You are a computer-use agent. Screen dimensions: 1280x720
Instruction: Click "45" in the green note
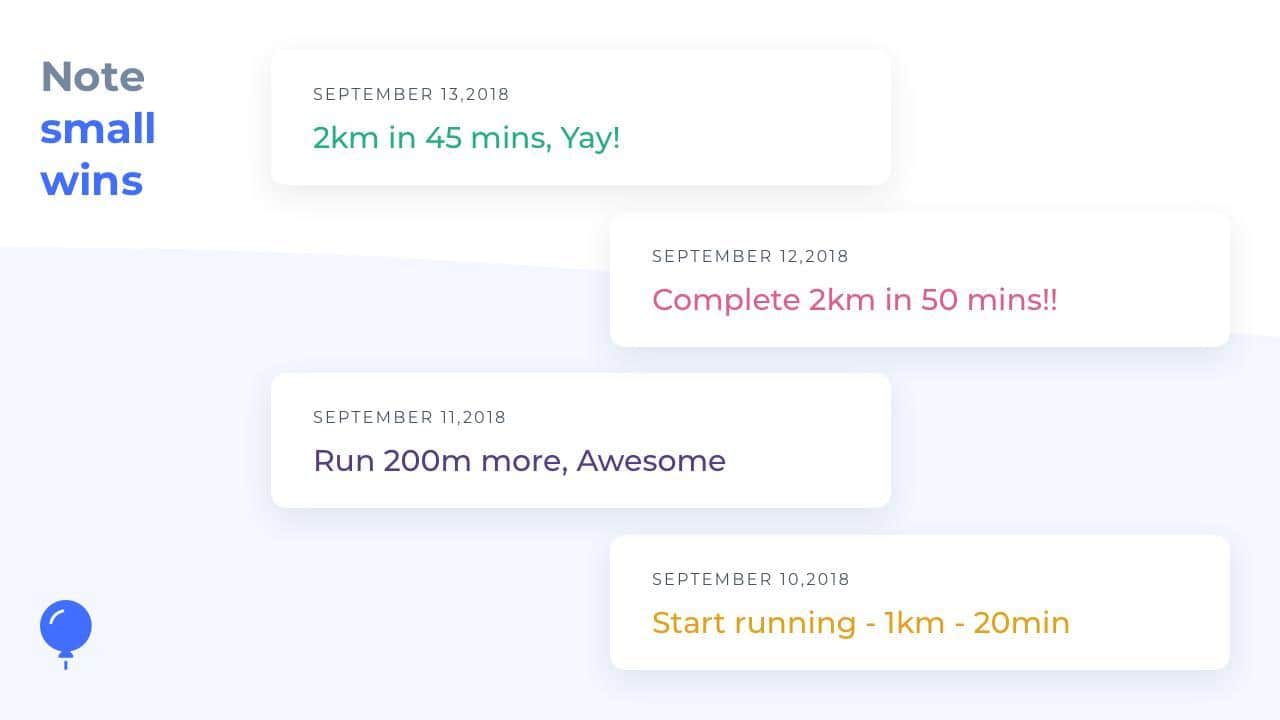(443, 138)
